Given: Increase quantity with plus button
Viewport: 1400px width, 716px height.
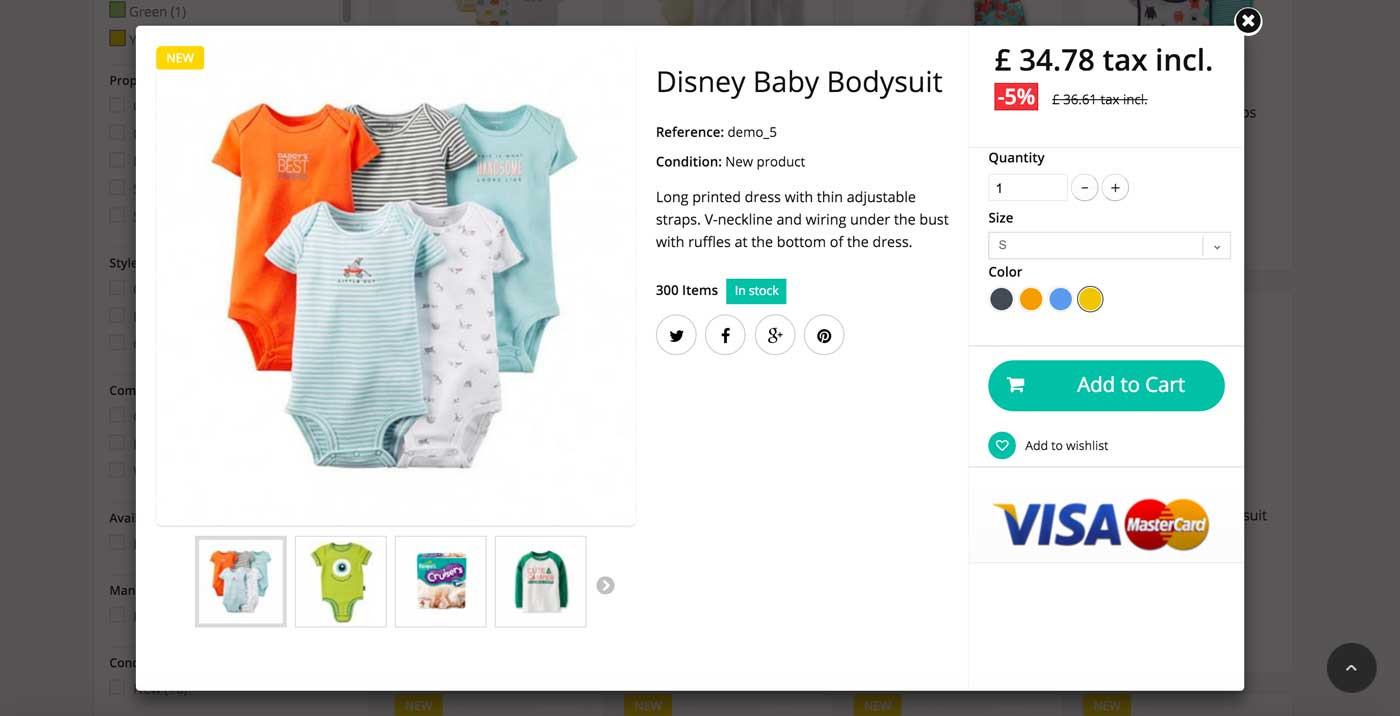Looking at the screenshot, I should [1115, 188].
